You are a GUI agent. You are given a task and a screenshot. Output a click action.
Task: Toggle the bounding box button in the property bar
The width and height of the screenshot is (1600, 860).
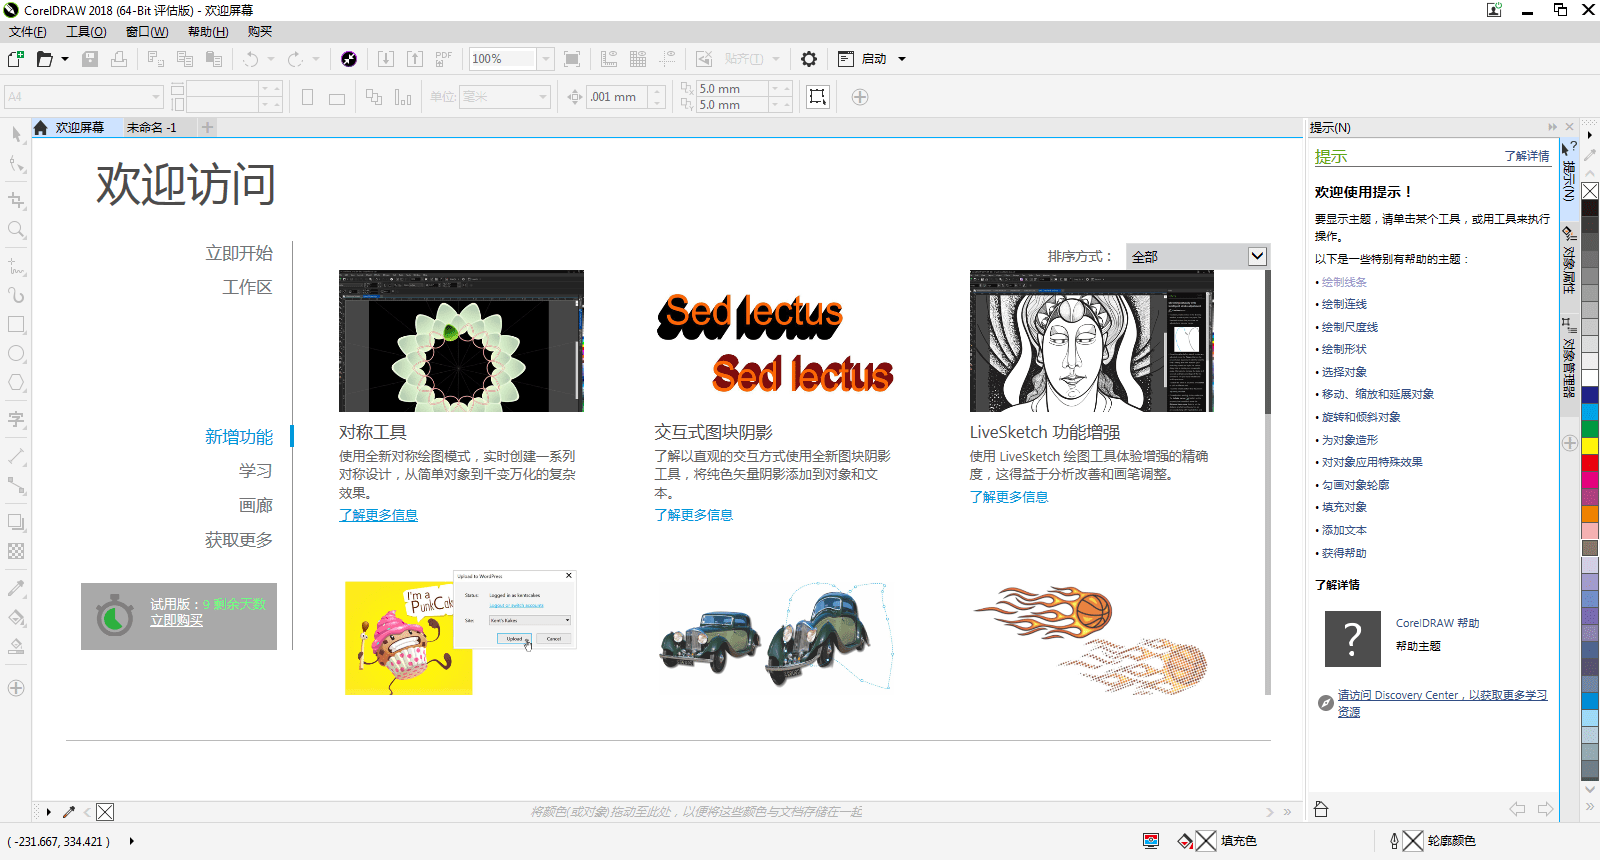[818, 97]
